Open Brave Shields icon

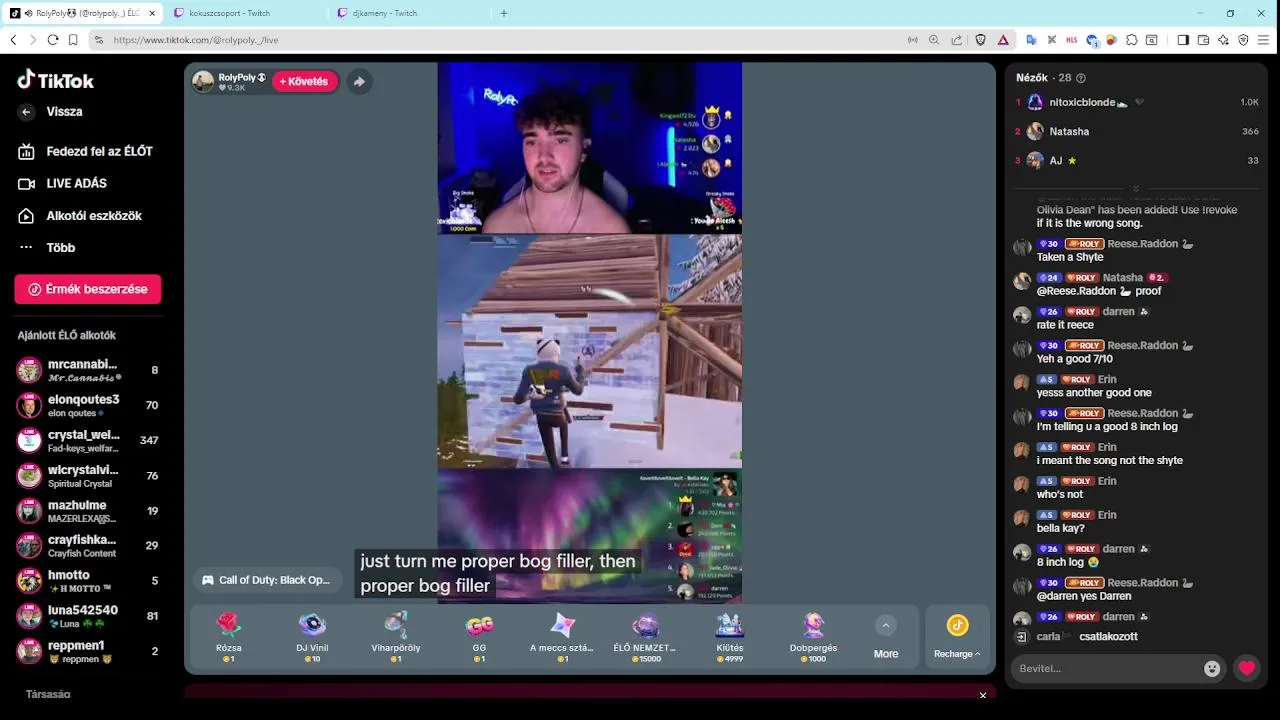[981, 40]
